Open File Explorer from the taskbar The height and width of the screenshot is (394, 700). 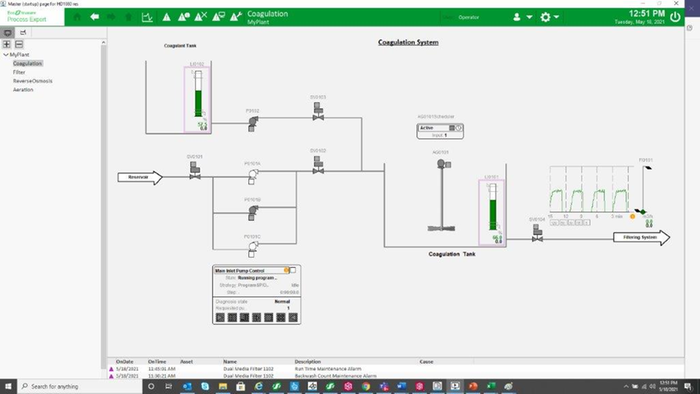click(x=223, y=386)
